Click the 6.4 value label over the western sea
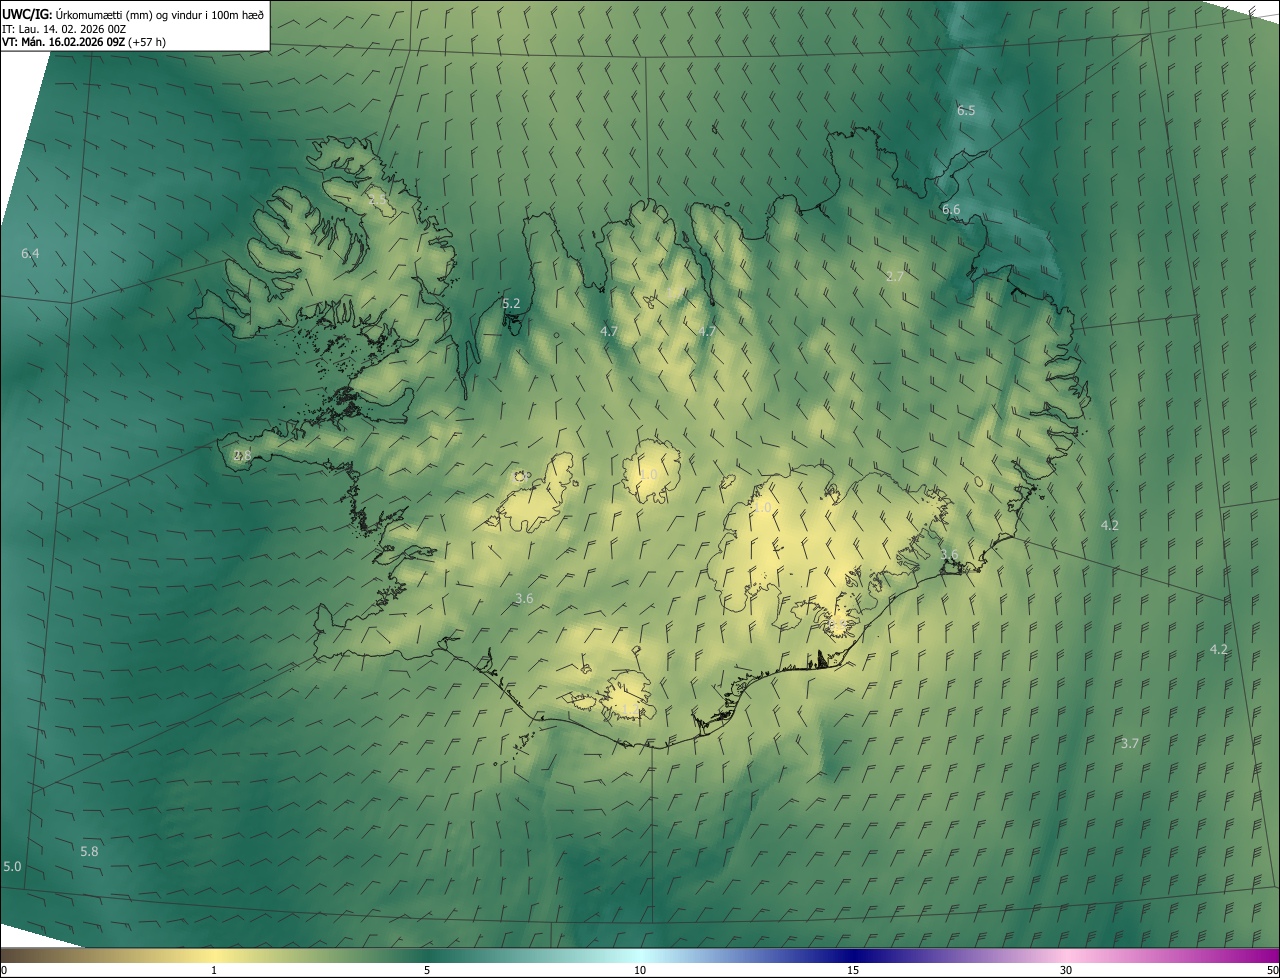The image size is (1280, 978). click(30, 254)
